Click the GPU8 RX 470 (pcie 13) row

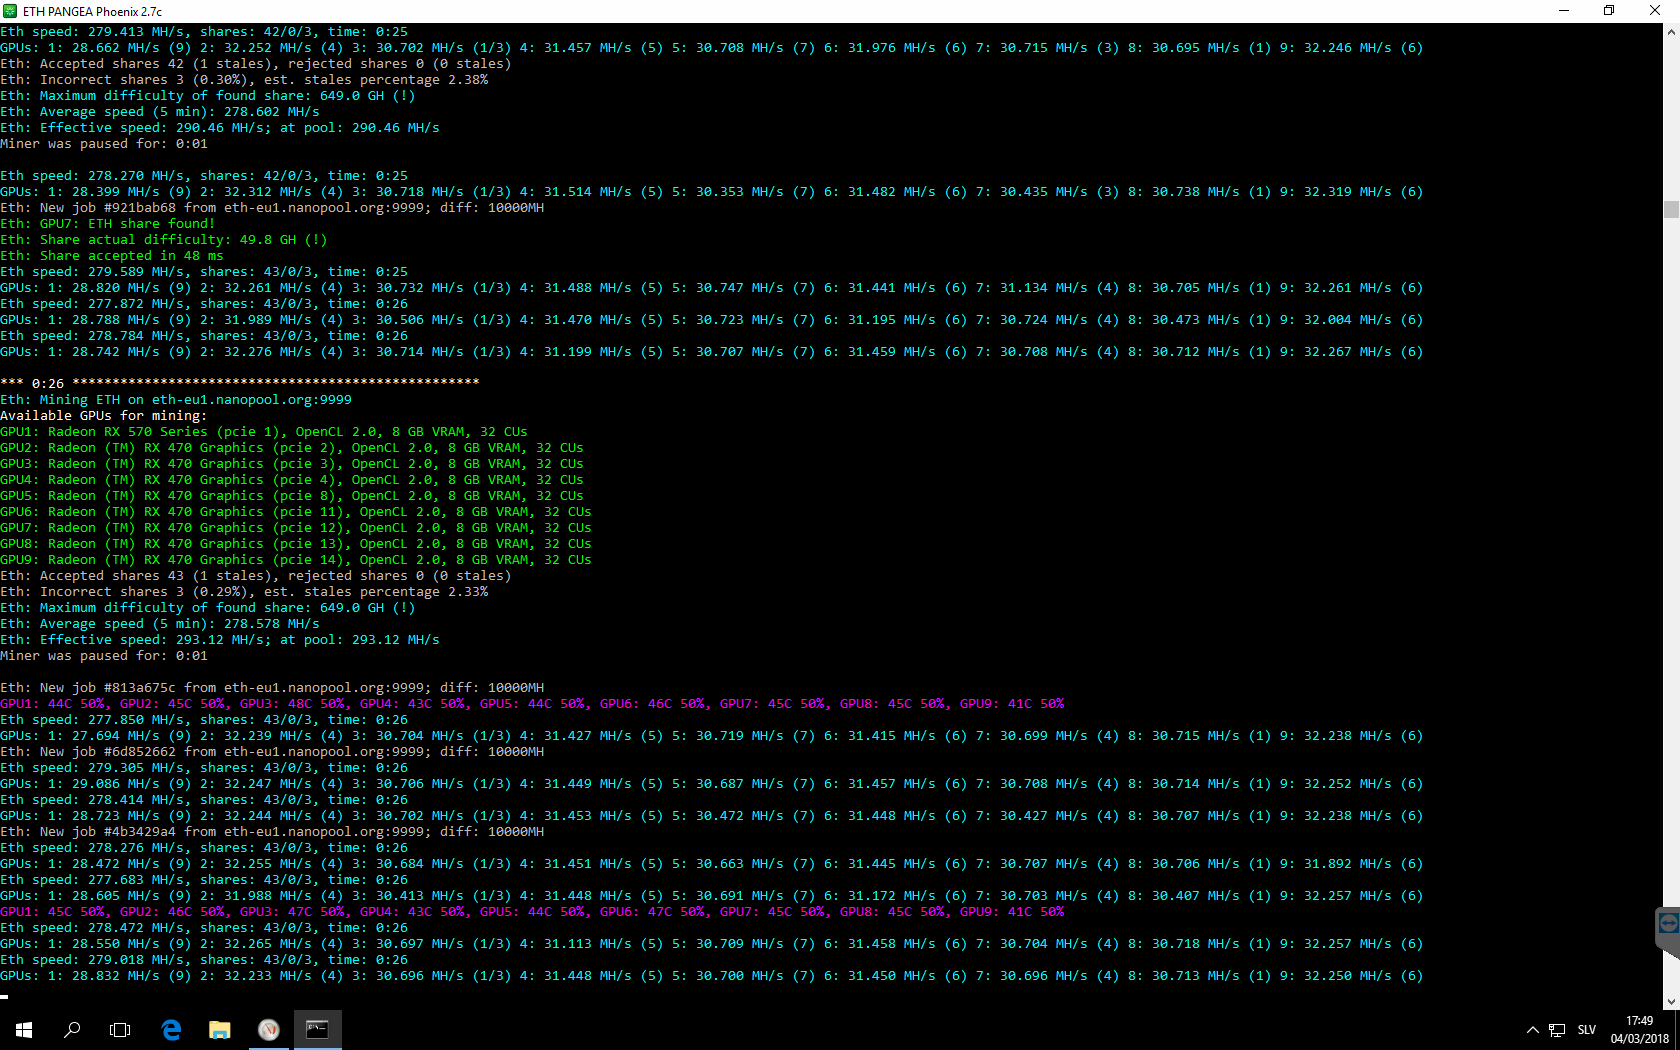(x=296, y=544)
